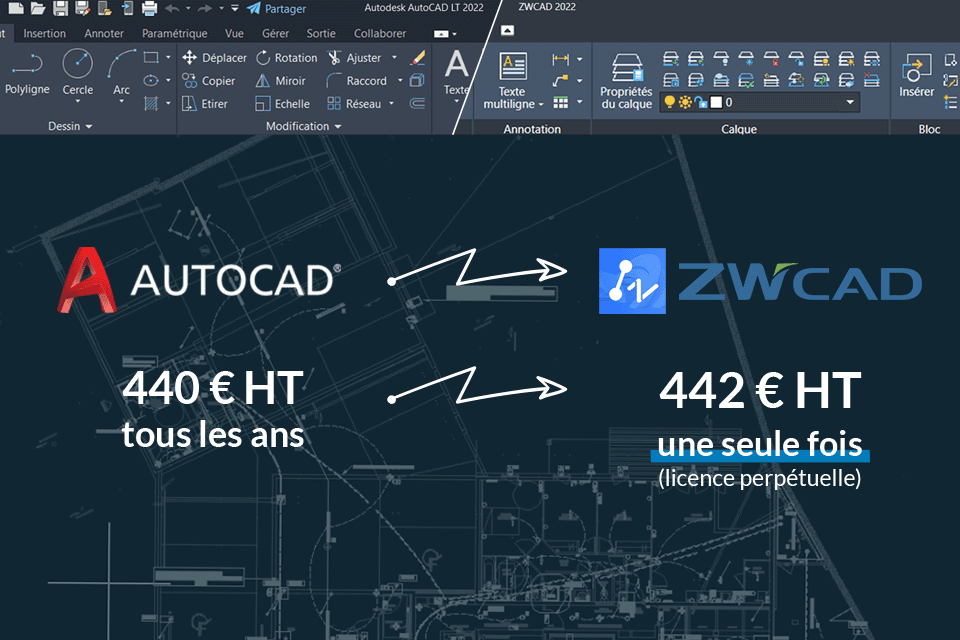Image resolution: width=960 pixels, height=640 pixels.
Task: Click the New file icon in AutoCAD toolbar
Action: click(x=16, y=8)
